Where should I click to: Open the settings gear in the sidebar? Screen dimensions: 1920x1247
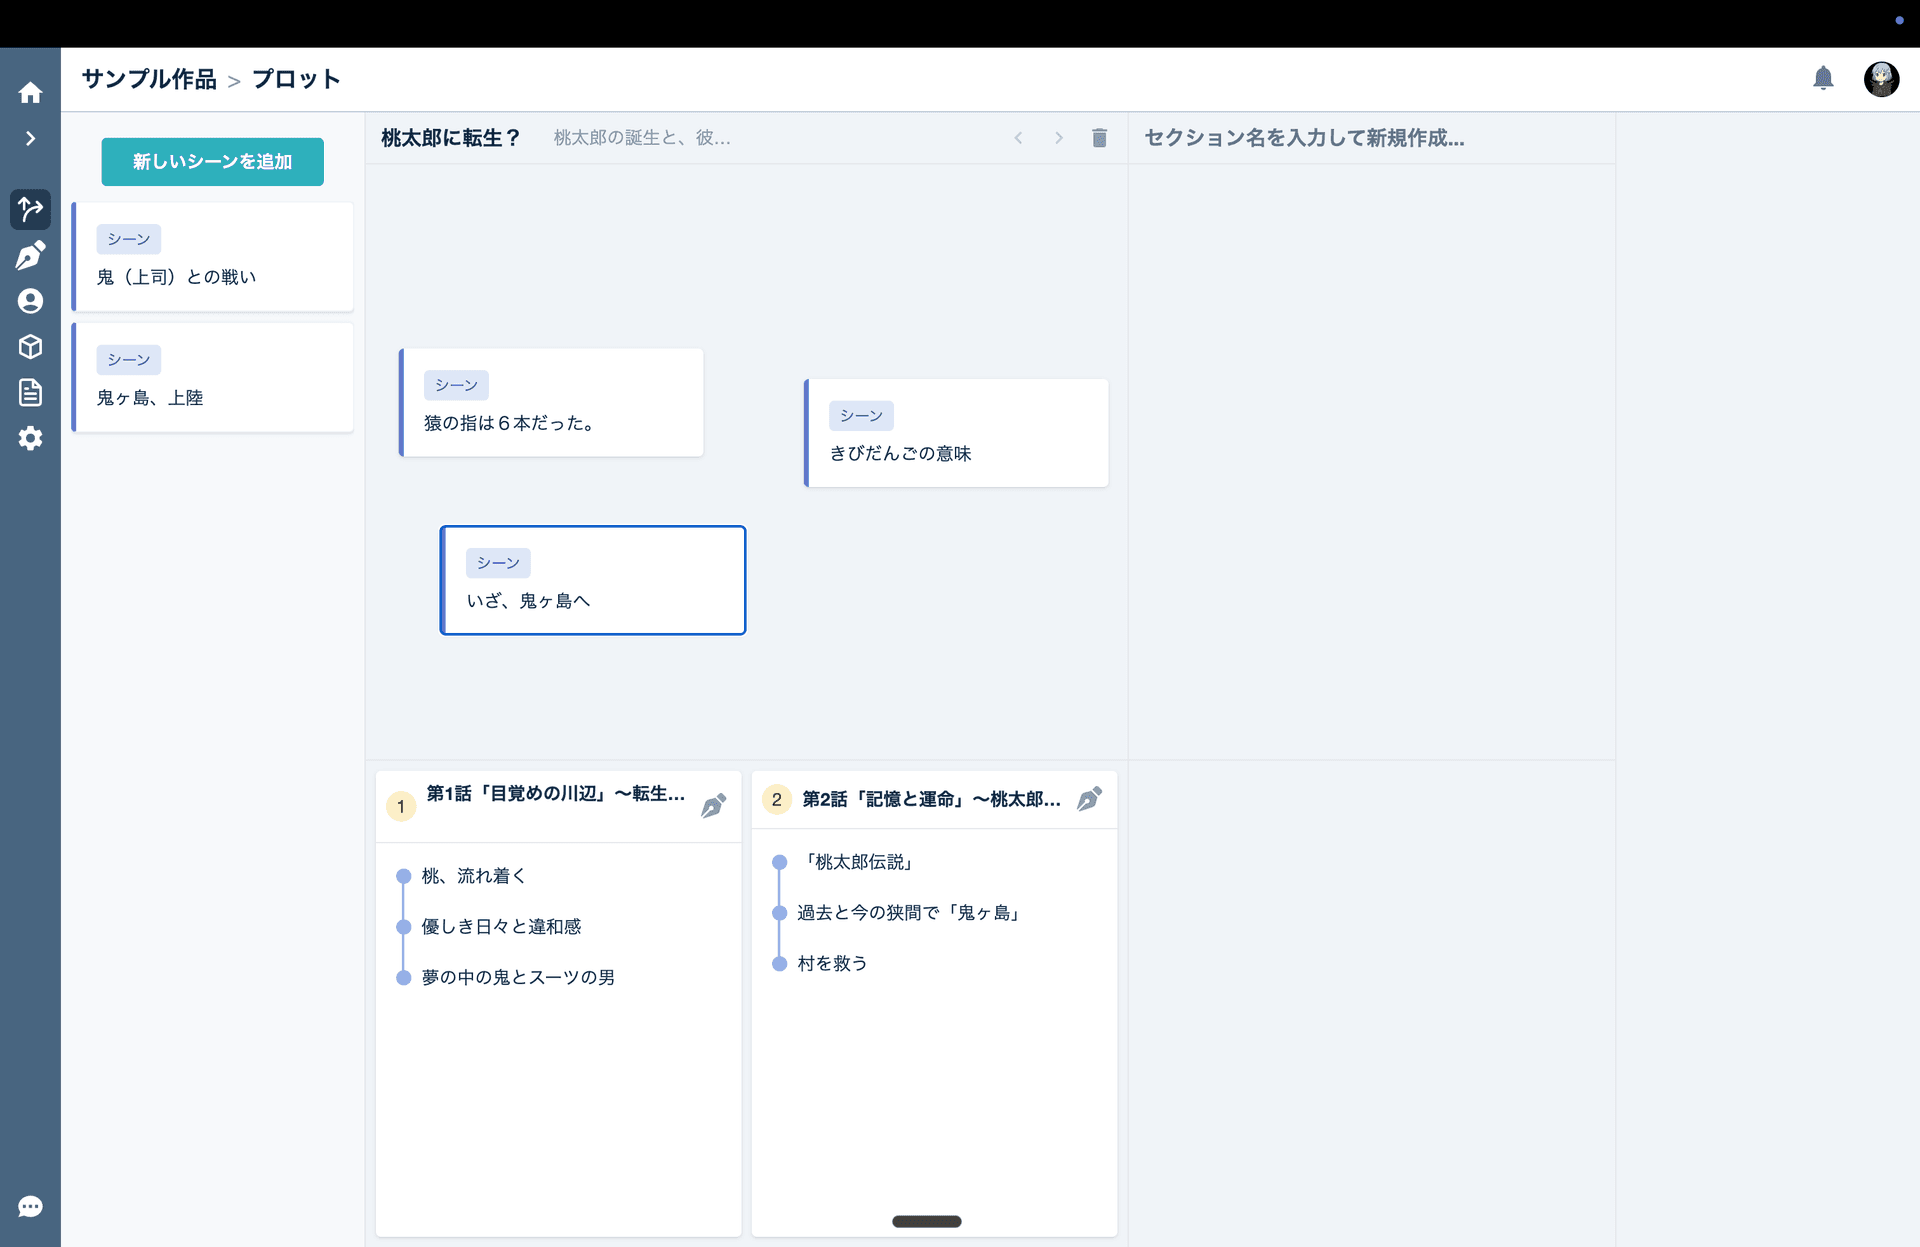tap(30, 438)
